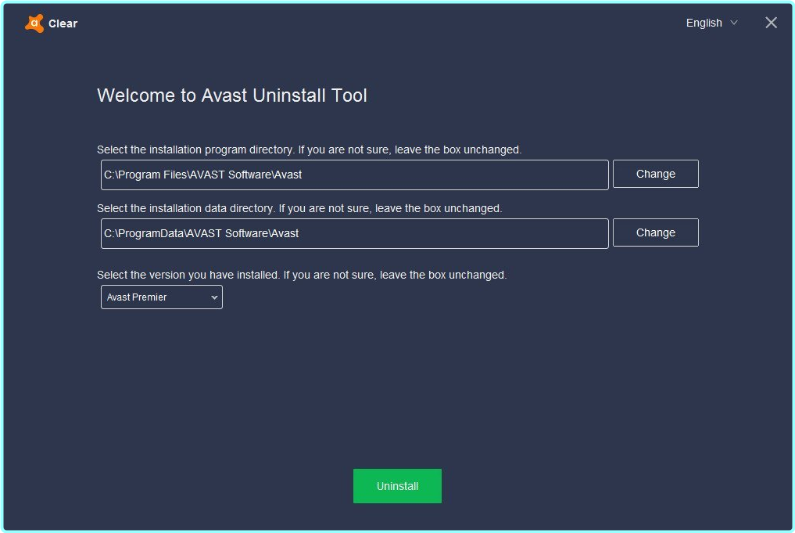This screenshot has height=533, width=795.
Task: Click the 'Welcome to Avast Uninstall Tool' heading
Action: click(x=232, y=95)
